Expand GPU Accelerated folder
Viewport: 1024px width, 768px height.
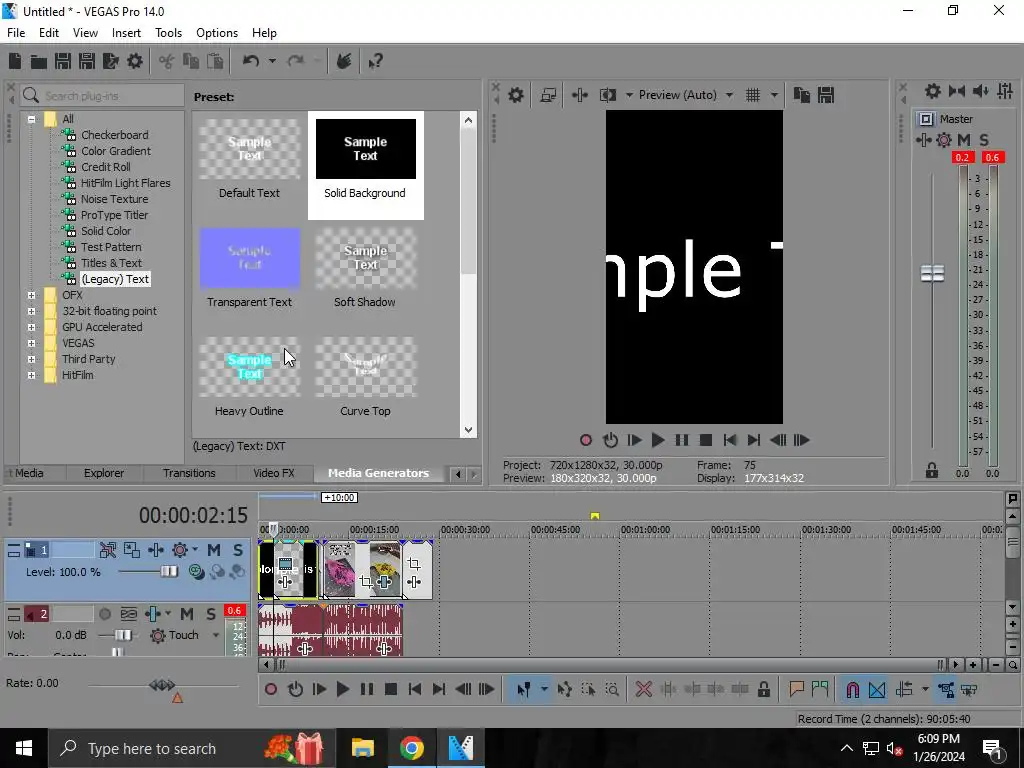pyautogui.click(x=31, y=327)
